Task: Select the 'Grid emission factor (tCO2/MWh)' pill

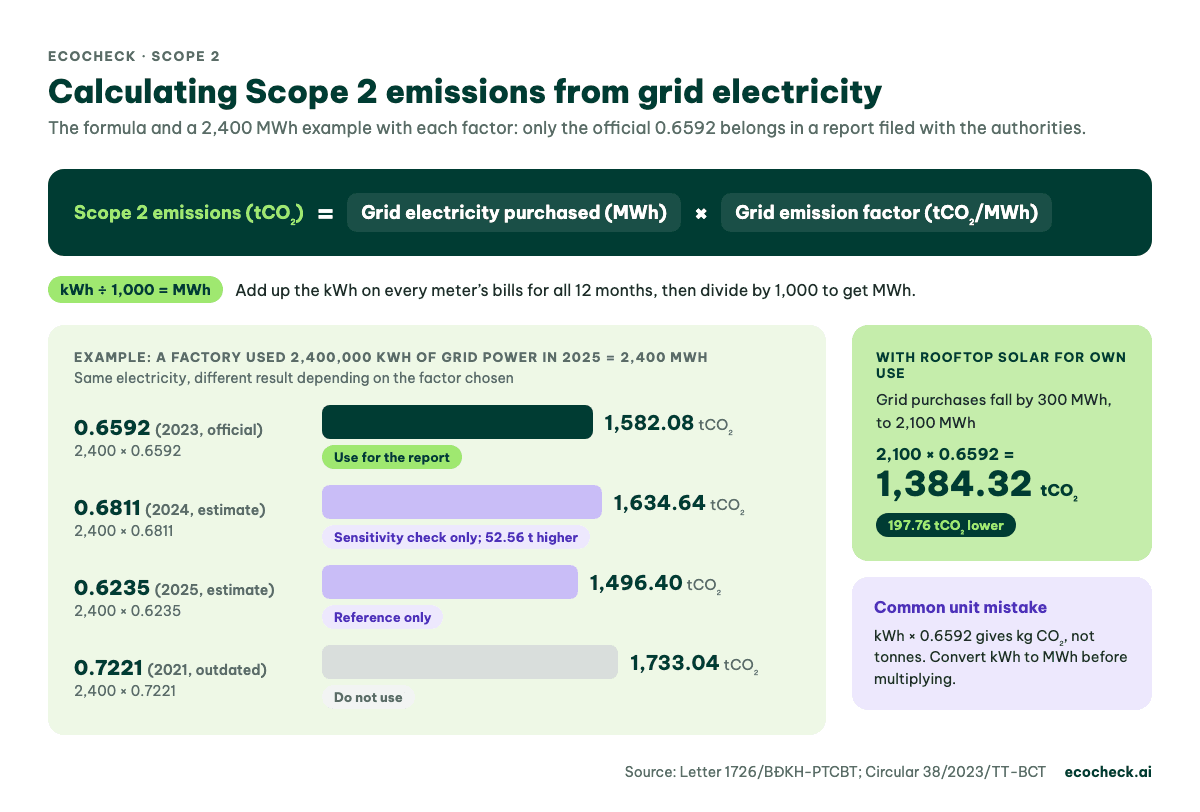Action: 886,212
